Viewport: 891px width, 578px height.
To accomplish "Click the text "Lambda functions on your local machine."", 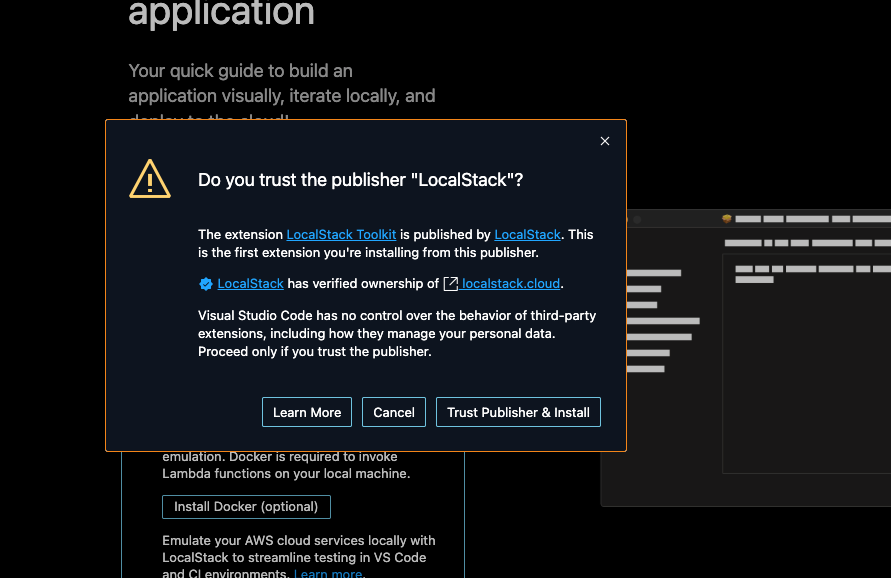I will (286, 473).
